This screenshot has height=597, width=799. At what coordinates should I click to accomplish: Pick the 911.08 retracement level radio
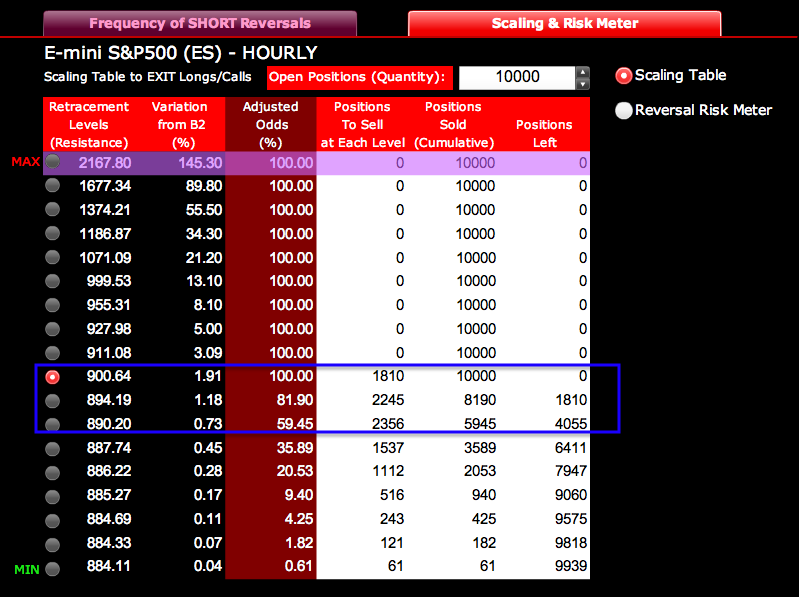pos(53,353)
